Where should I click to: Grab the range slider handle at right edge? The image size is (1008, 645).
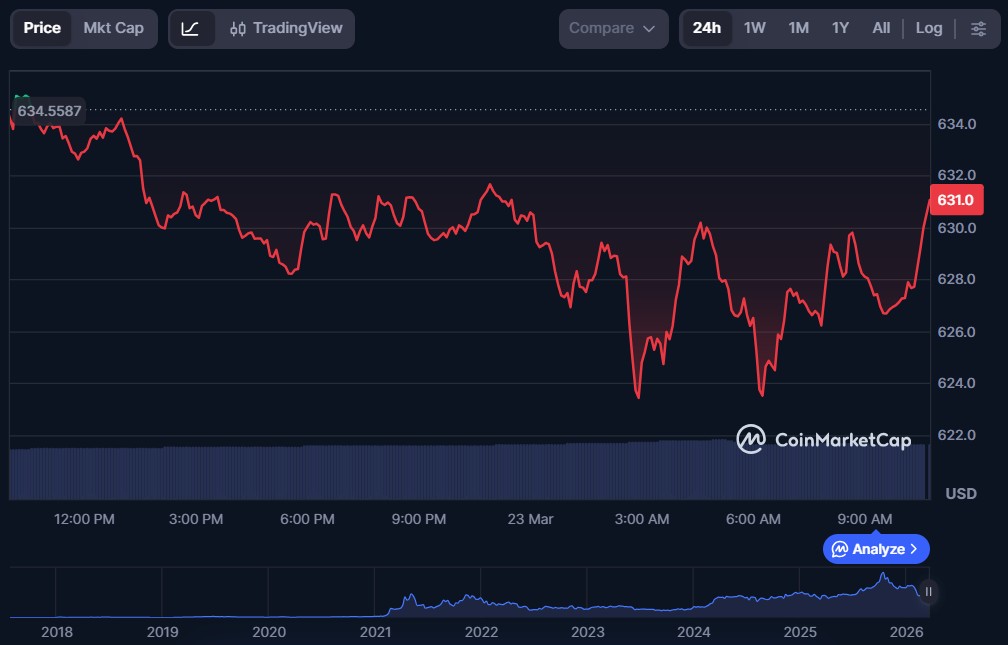(928, 592)
